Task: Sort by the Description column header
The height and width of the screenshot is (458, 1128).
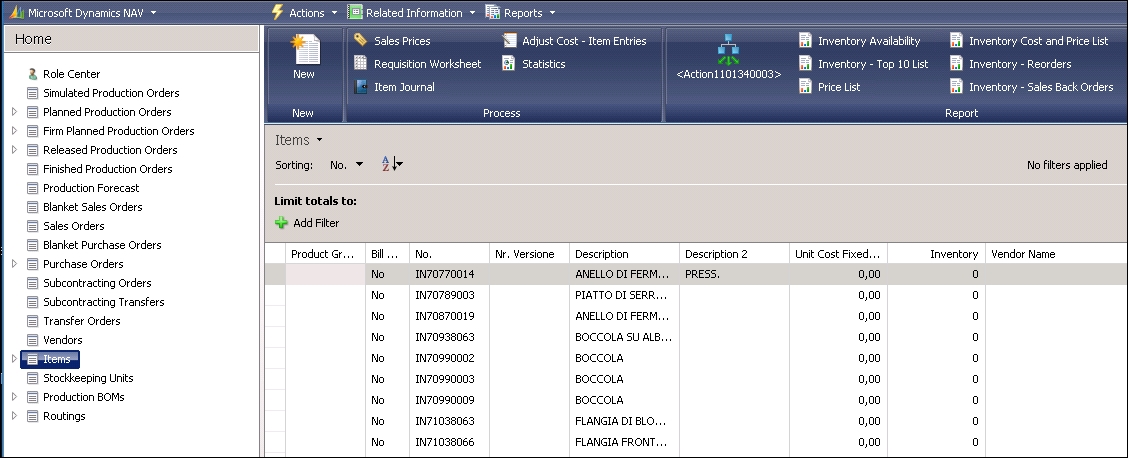Action: coord(624,254)
